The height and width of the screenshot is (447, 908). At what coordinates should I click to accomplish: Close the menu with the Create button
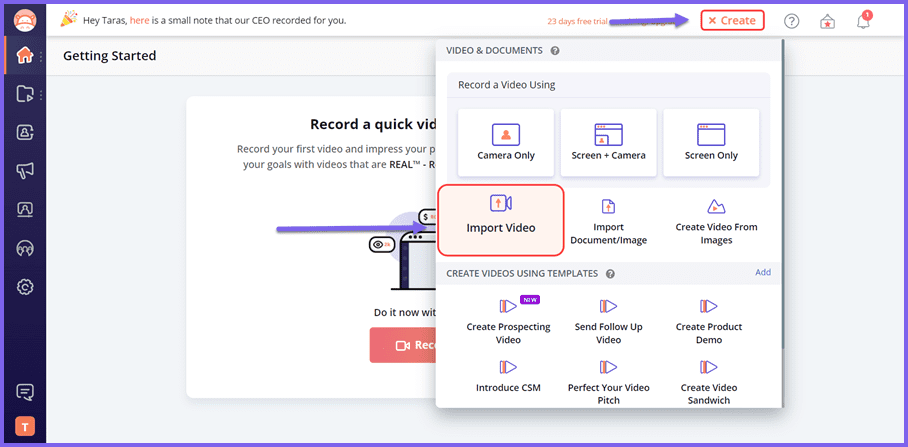(732, 20)
